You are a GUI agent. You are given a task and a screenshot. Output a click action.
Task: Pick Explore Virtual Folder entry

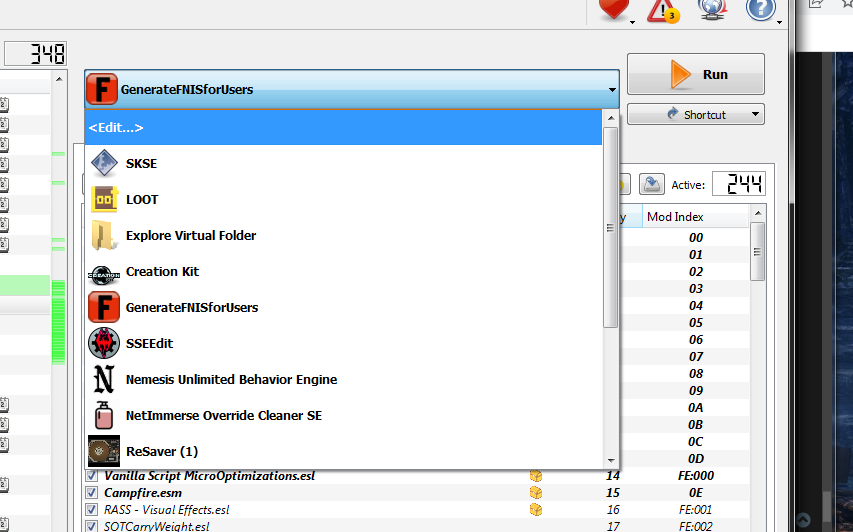click(x=343, y=235)
